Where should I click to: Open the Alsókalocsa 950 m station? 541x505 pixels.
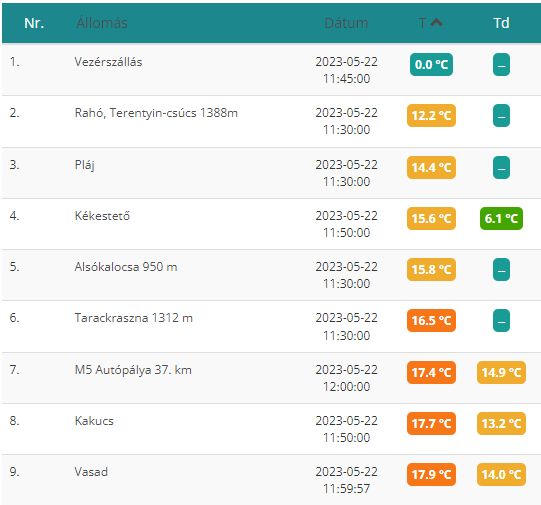[x=126, y=267]
